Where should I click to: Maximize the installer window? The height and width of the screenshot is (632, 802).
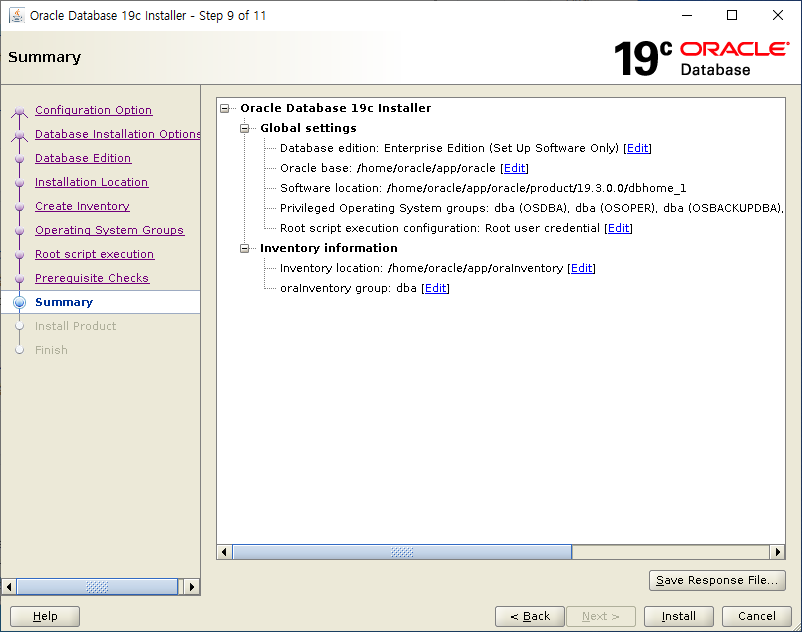tap(732, 15)
